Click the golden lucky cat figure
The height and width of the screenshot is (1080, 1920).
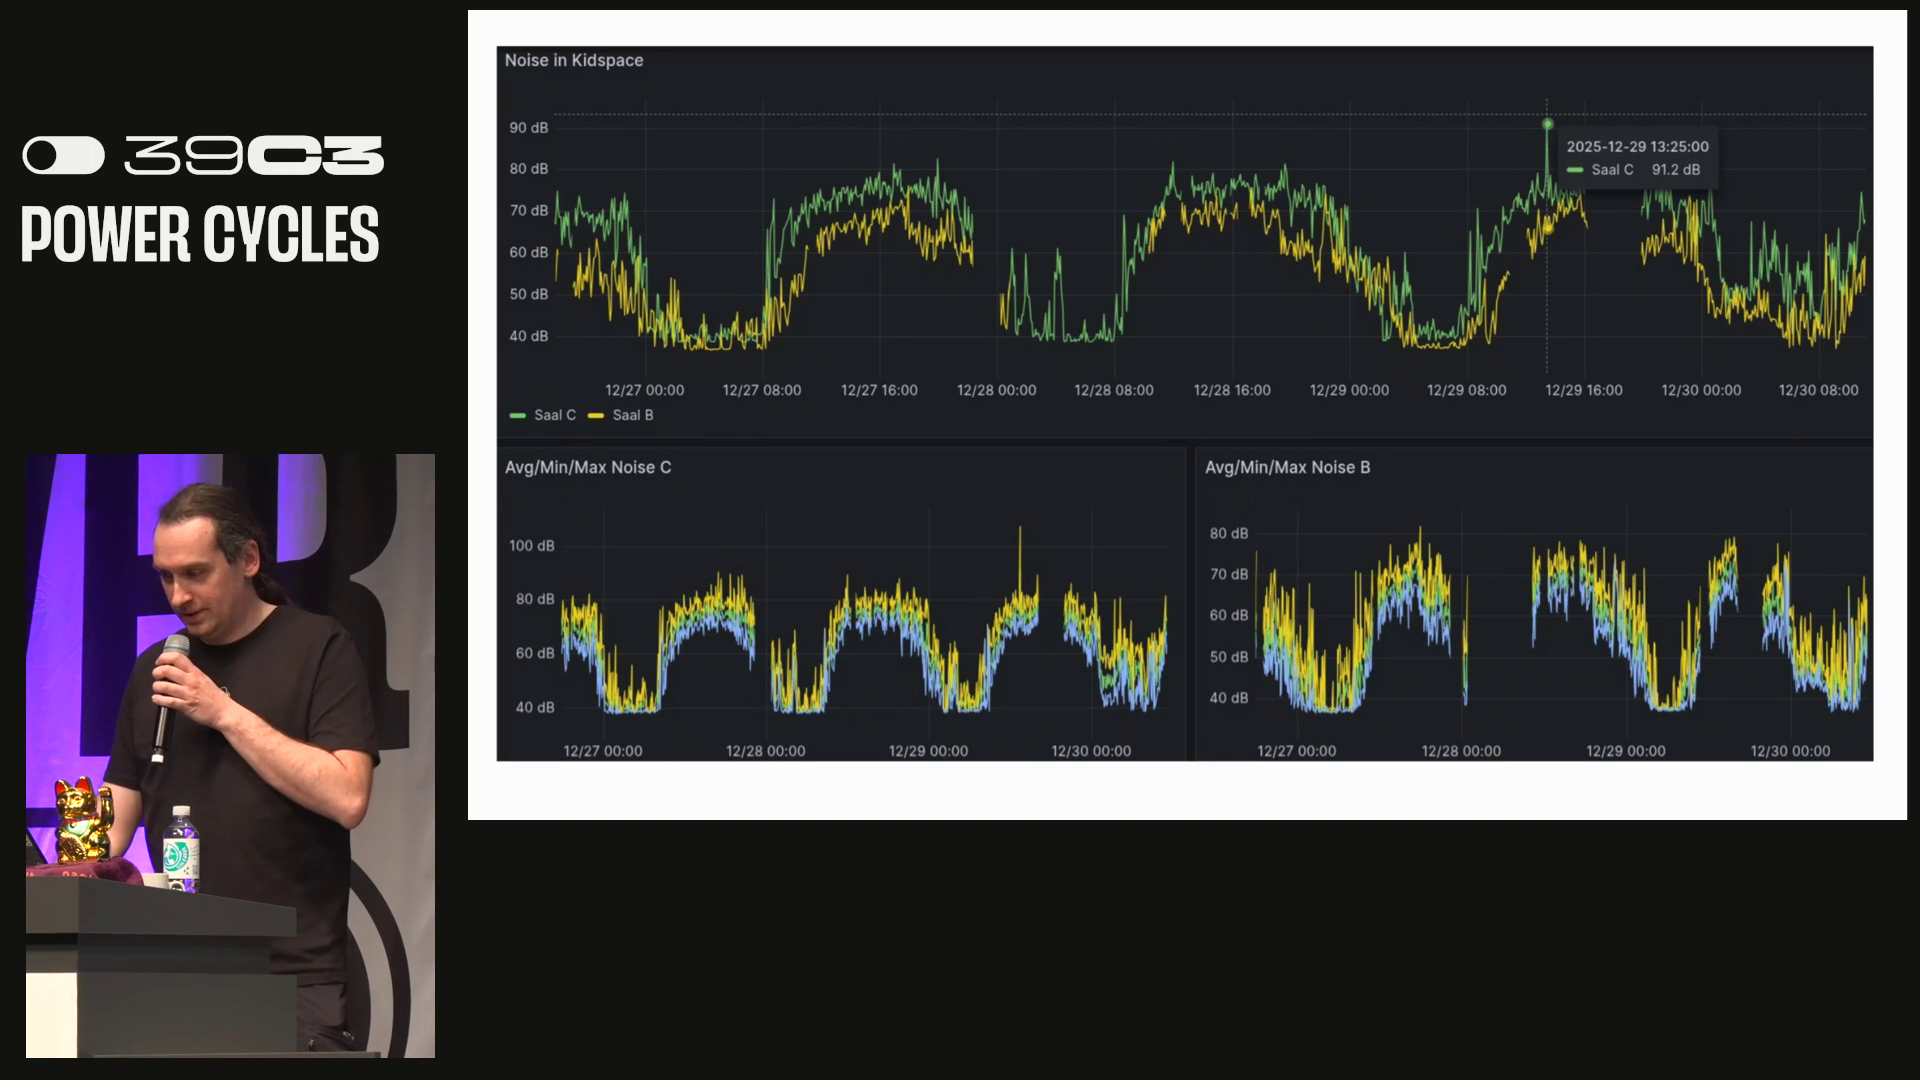[82, 820]
